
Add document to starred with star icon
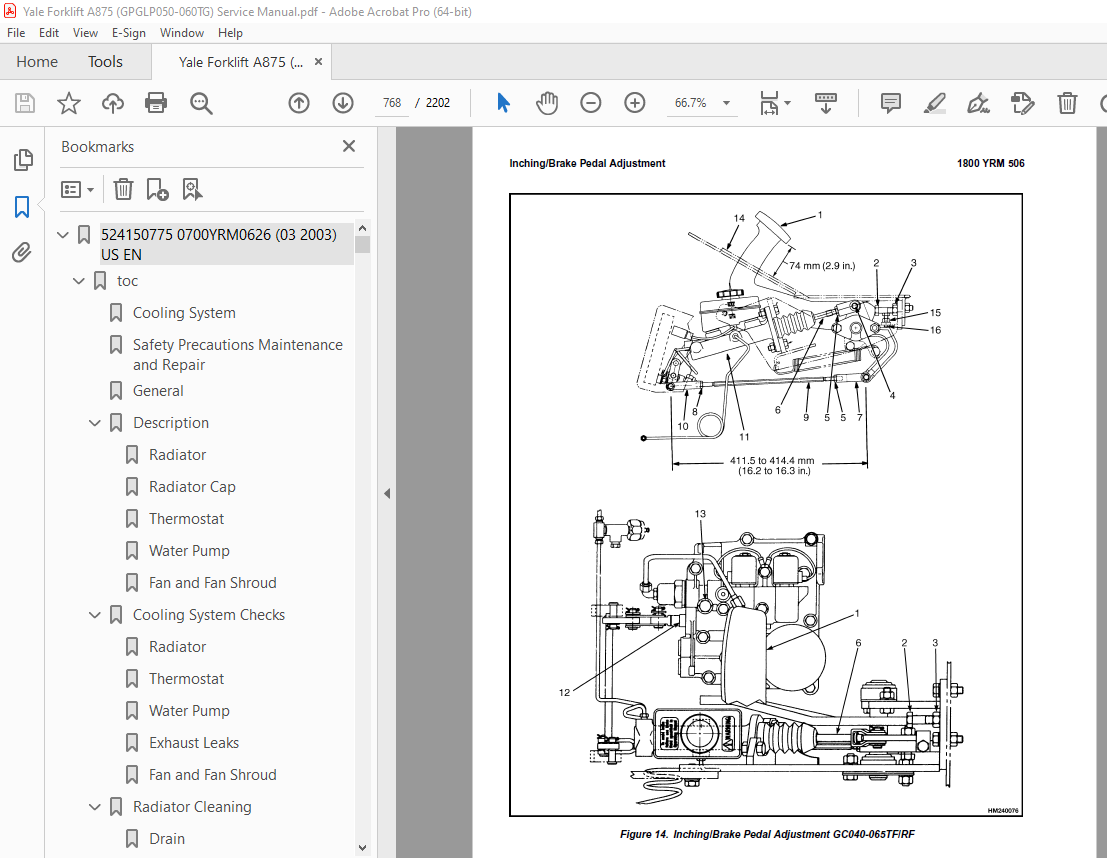[68, 103]
